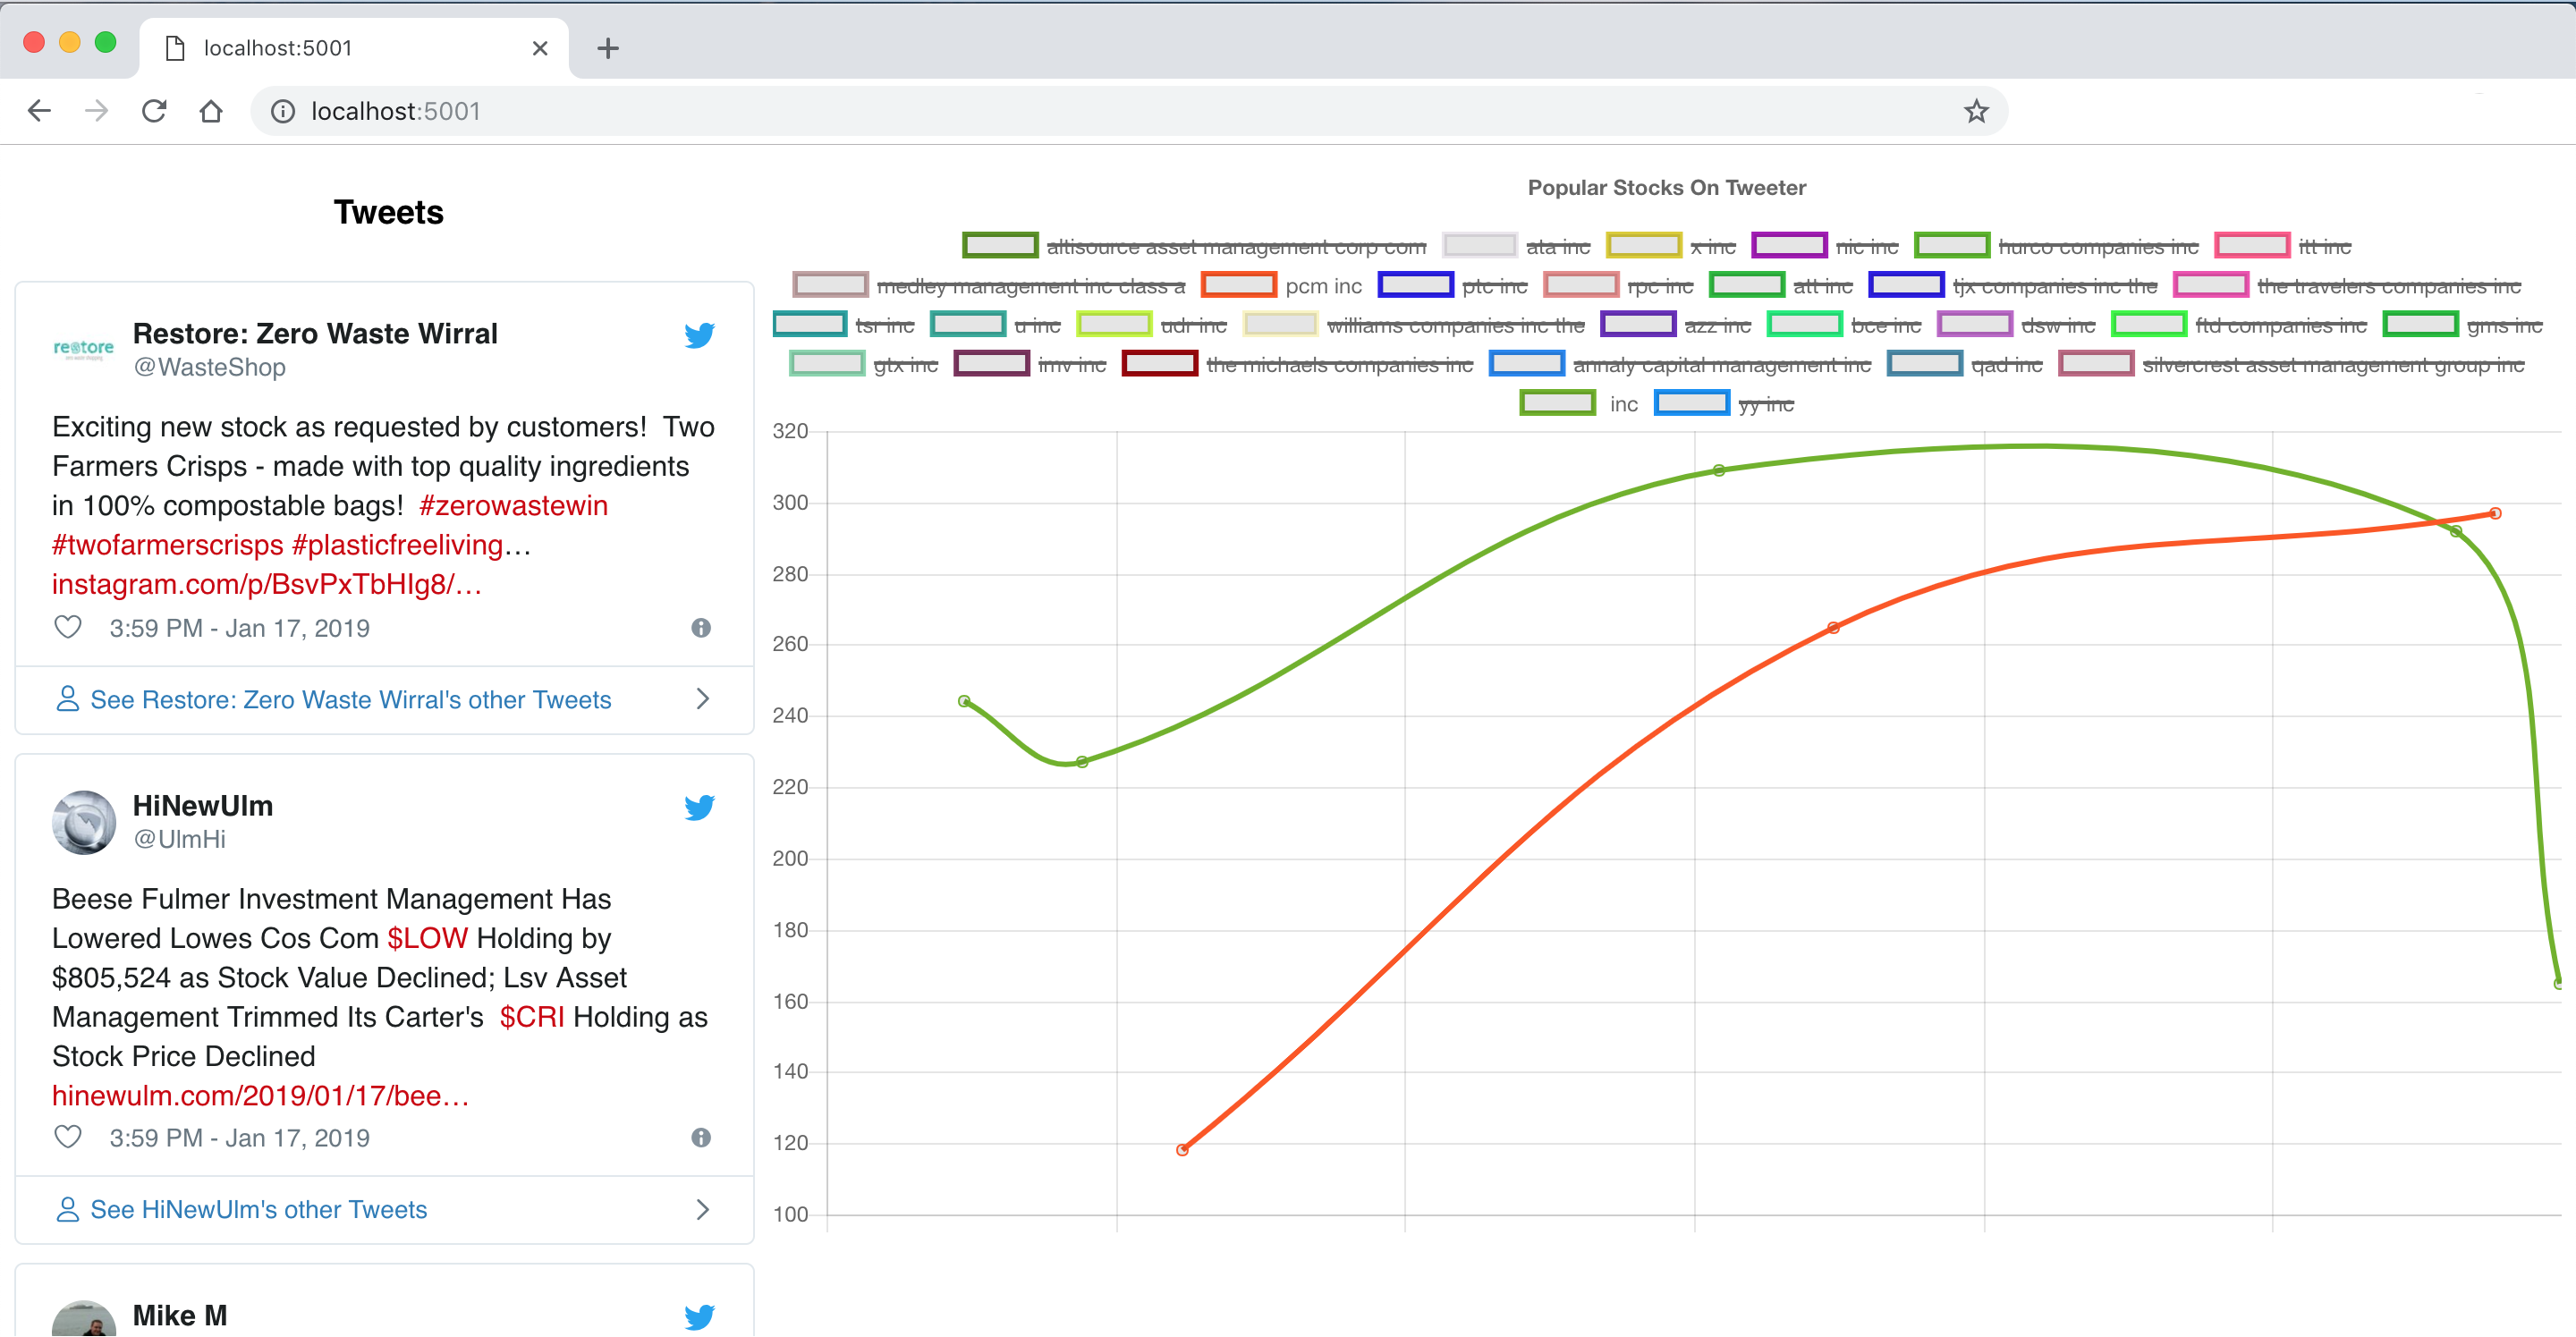
Task: Expand Restore's other Tweets chevron
Action: pyautogui.click(x=703, y=699)
